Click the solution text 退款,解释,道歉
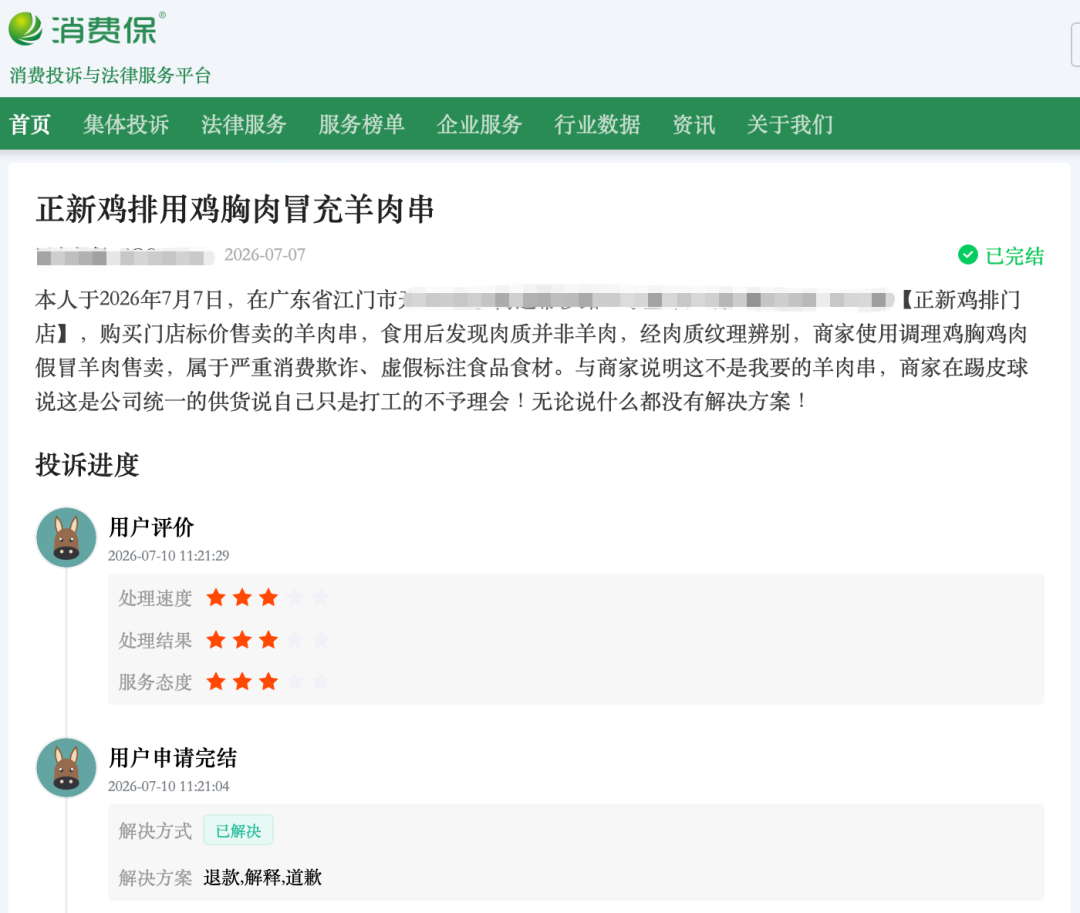Viewport: 1080px width, 913px height. pos(262,877)
